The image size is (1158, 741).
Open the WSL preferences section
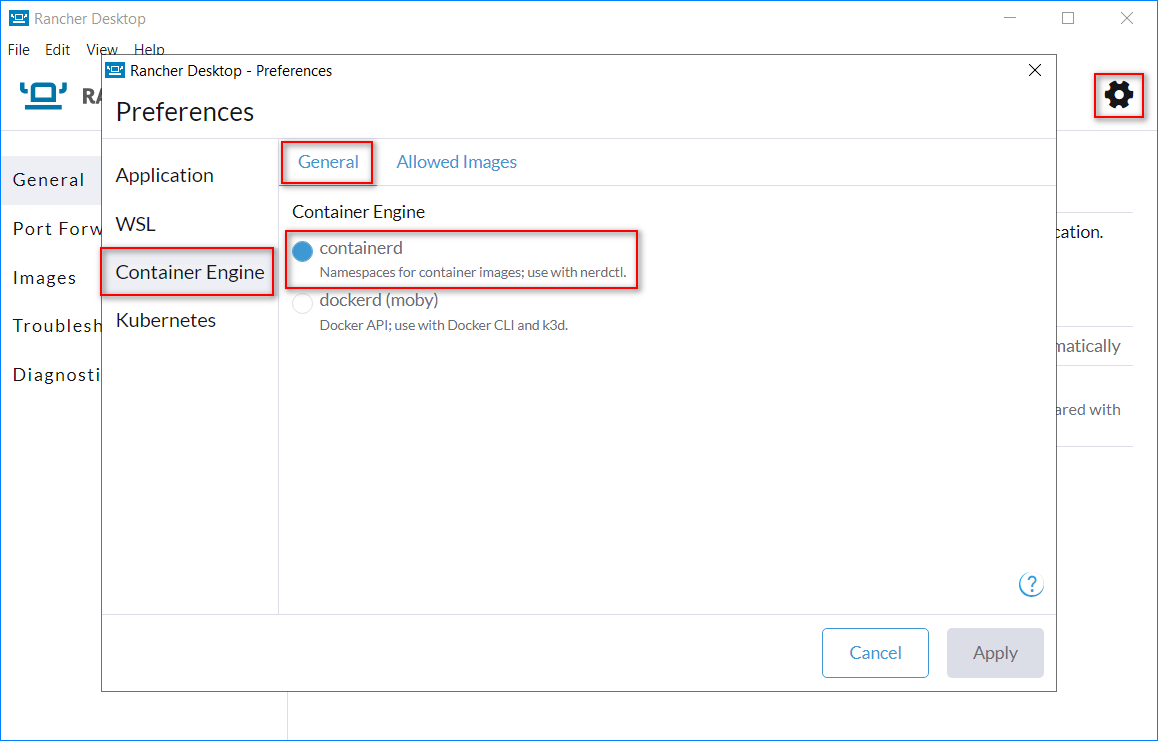(136, 224)
